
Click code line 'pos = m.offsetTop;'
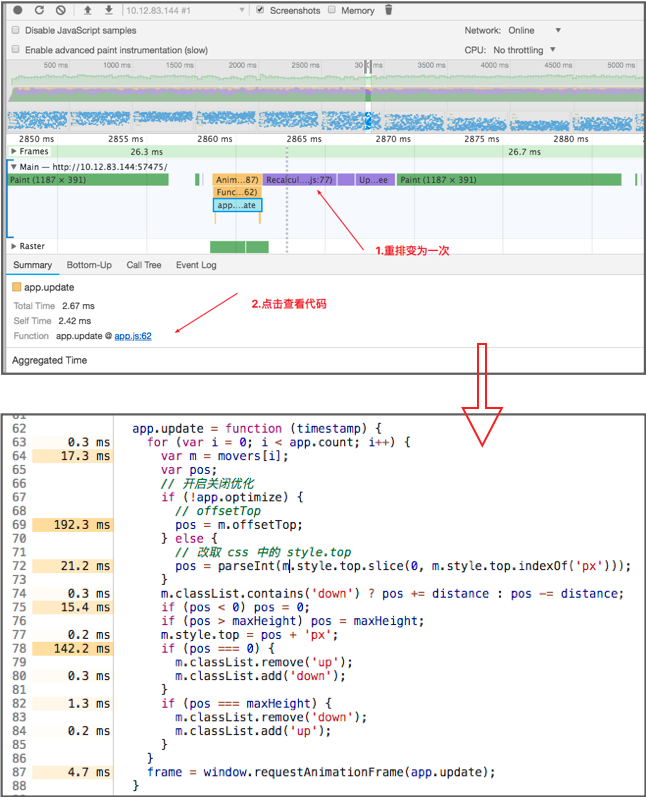239,525
